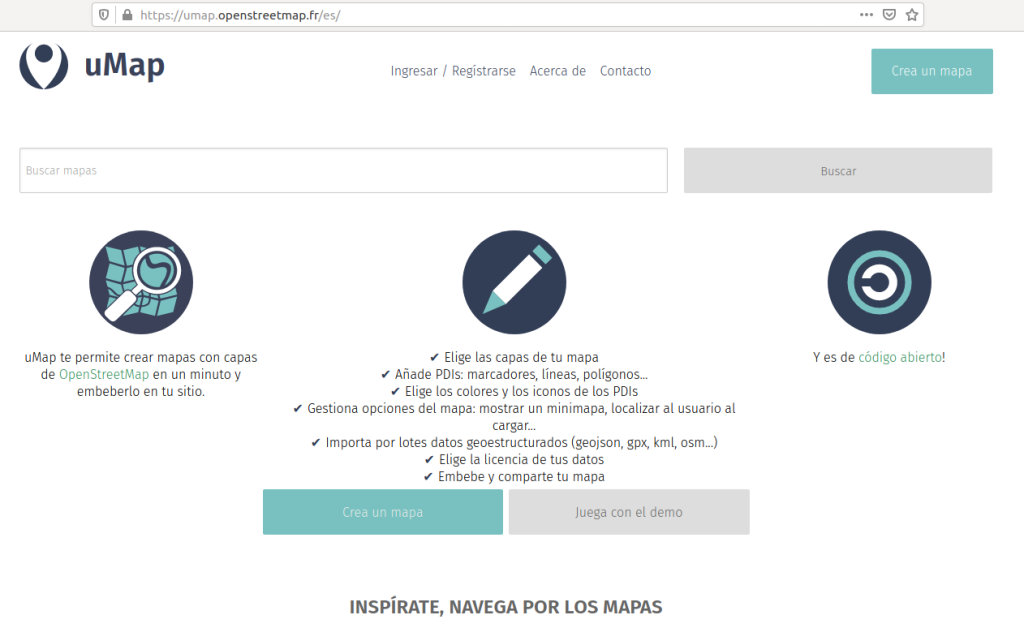Screen dimensions: 1024x628
Task: Open the Acerca de page
Action: (x=558, y=71)
